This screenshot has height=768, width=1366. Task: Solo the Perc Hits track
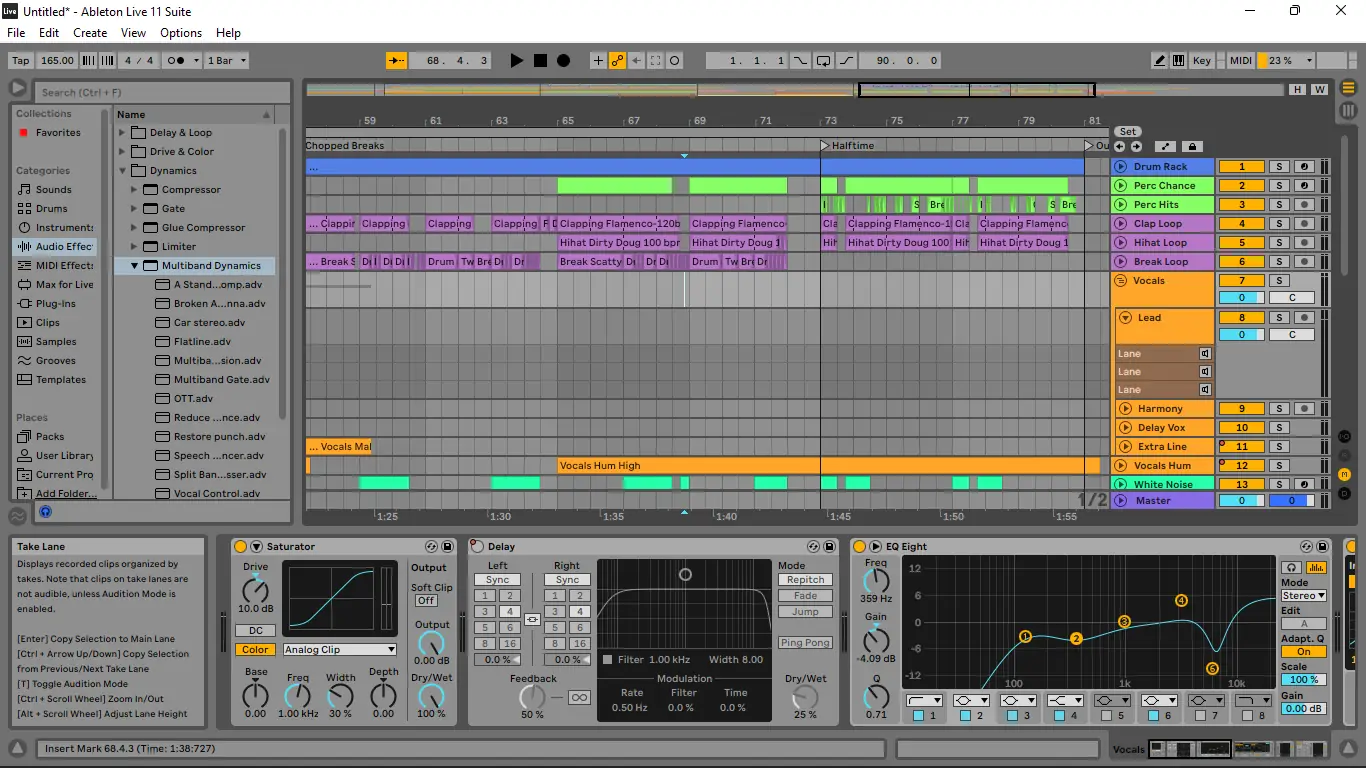(x=1278, y=205)
